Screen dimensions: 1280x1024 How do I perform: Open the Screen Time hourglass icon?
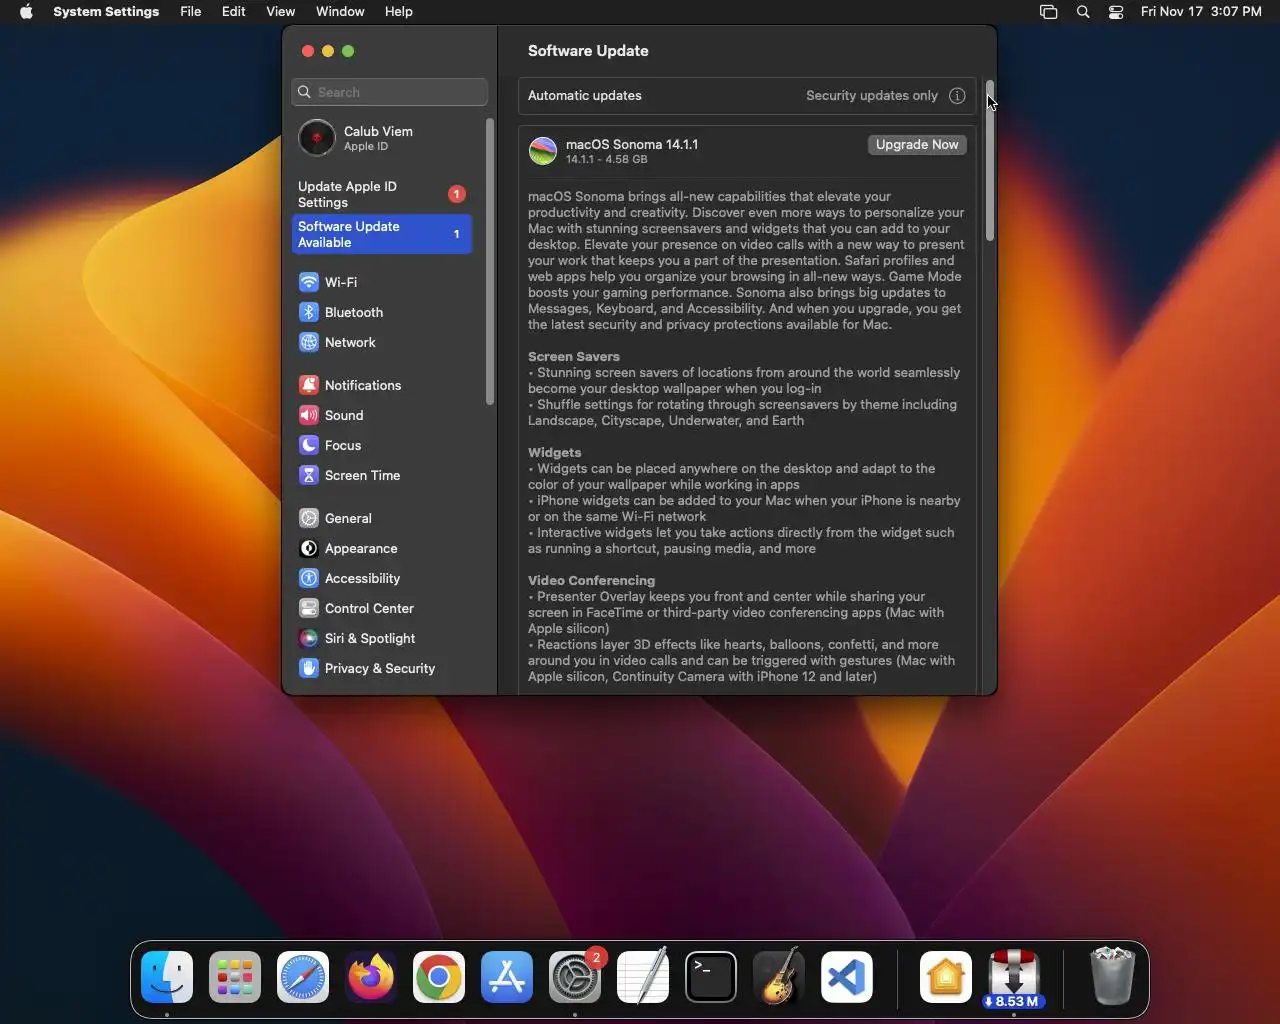(x=309, y=475)
